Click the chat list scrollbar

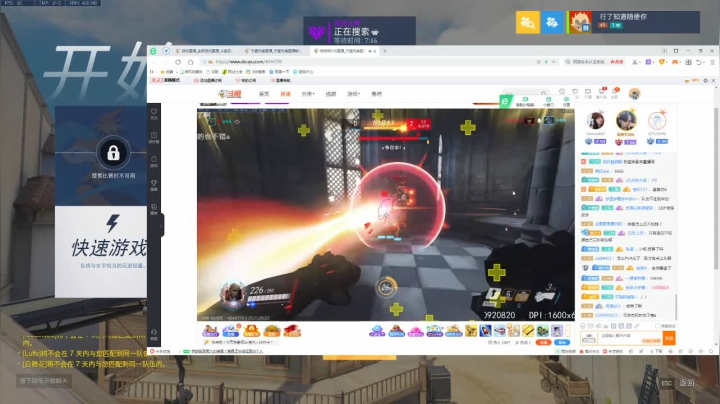pyautogui.click(x=676, y=307)
